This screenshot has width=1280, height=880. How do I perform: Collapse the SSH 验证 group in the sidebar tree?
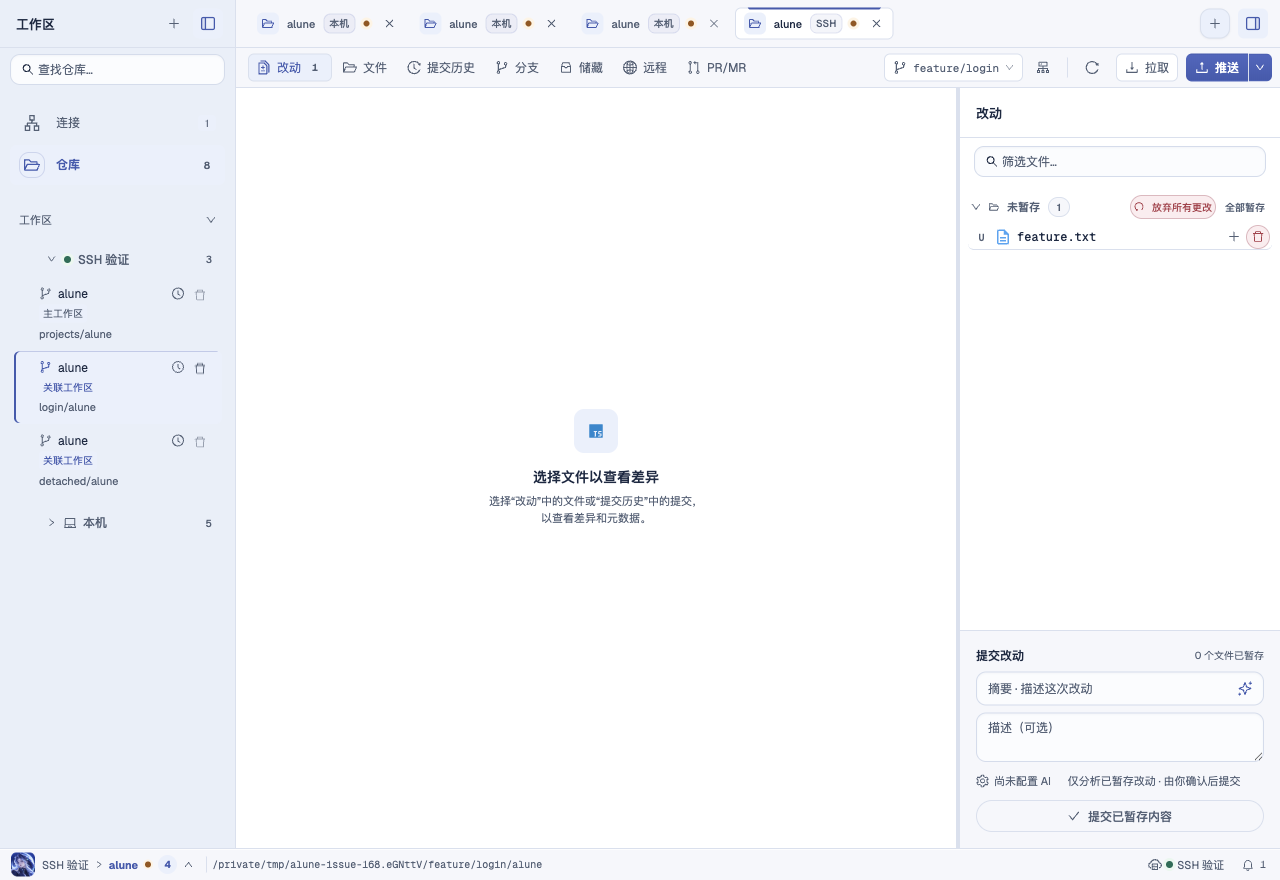pyautogui.click(x=51, y=259)
